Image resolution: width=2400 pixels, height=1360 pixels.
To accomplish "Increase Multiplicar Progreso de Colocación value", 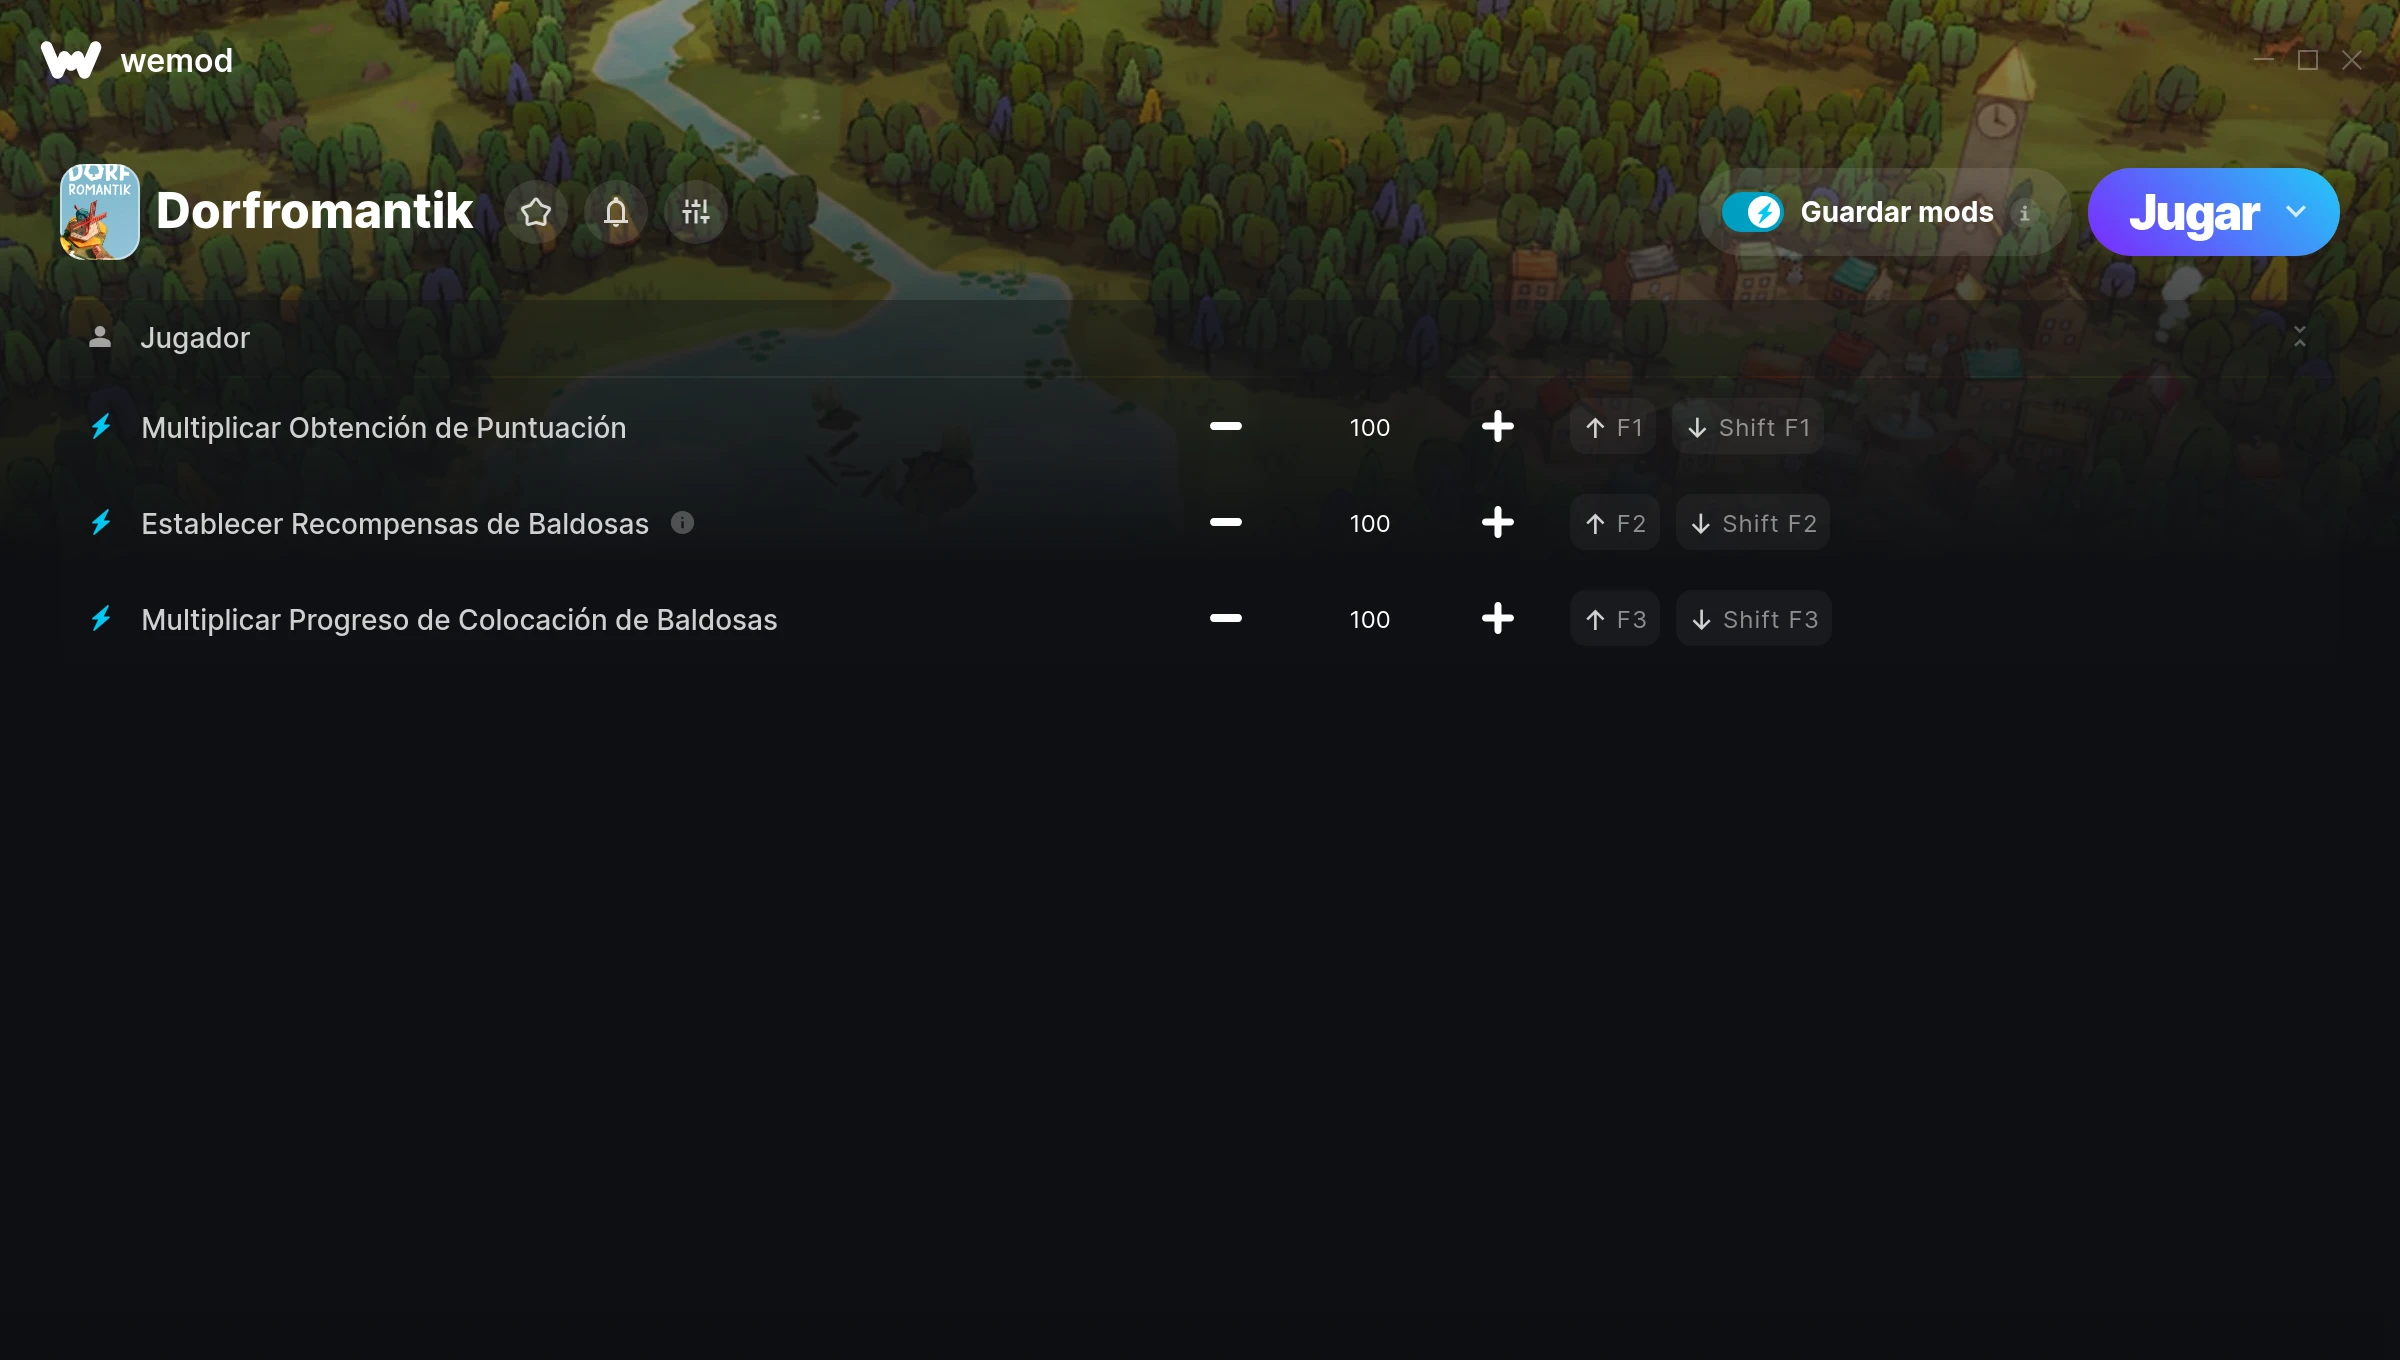I will [x=1497, y=619].
